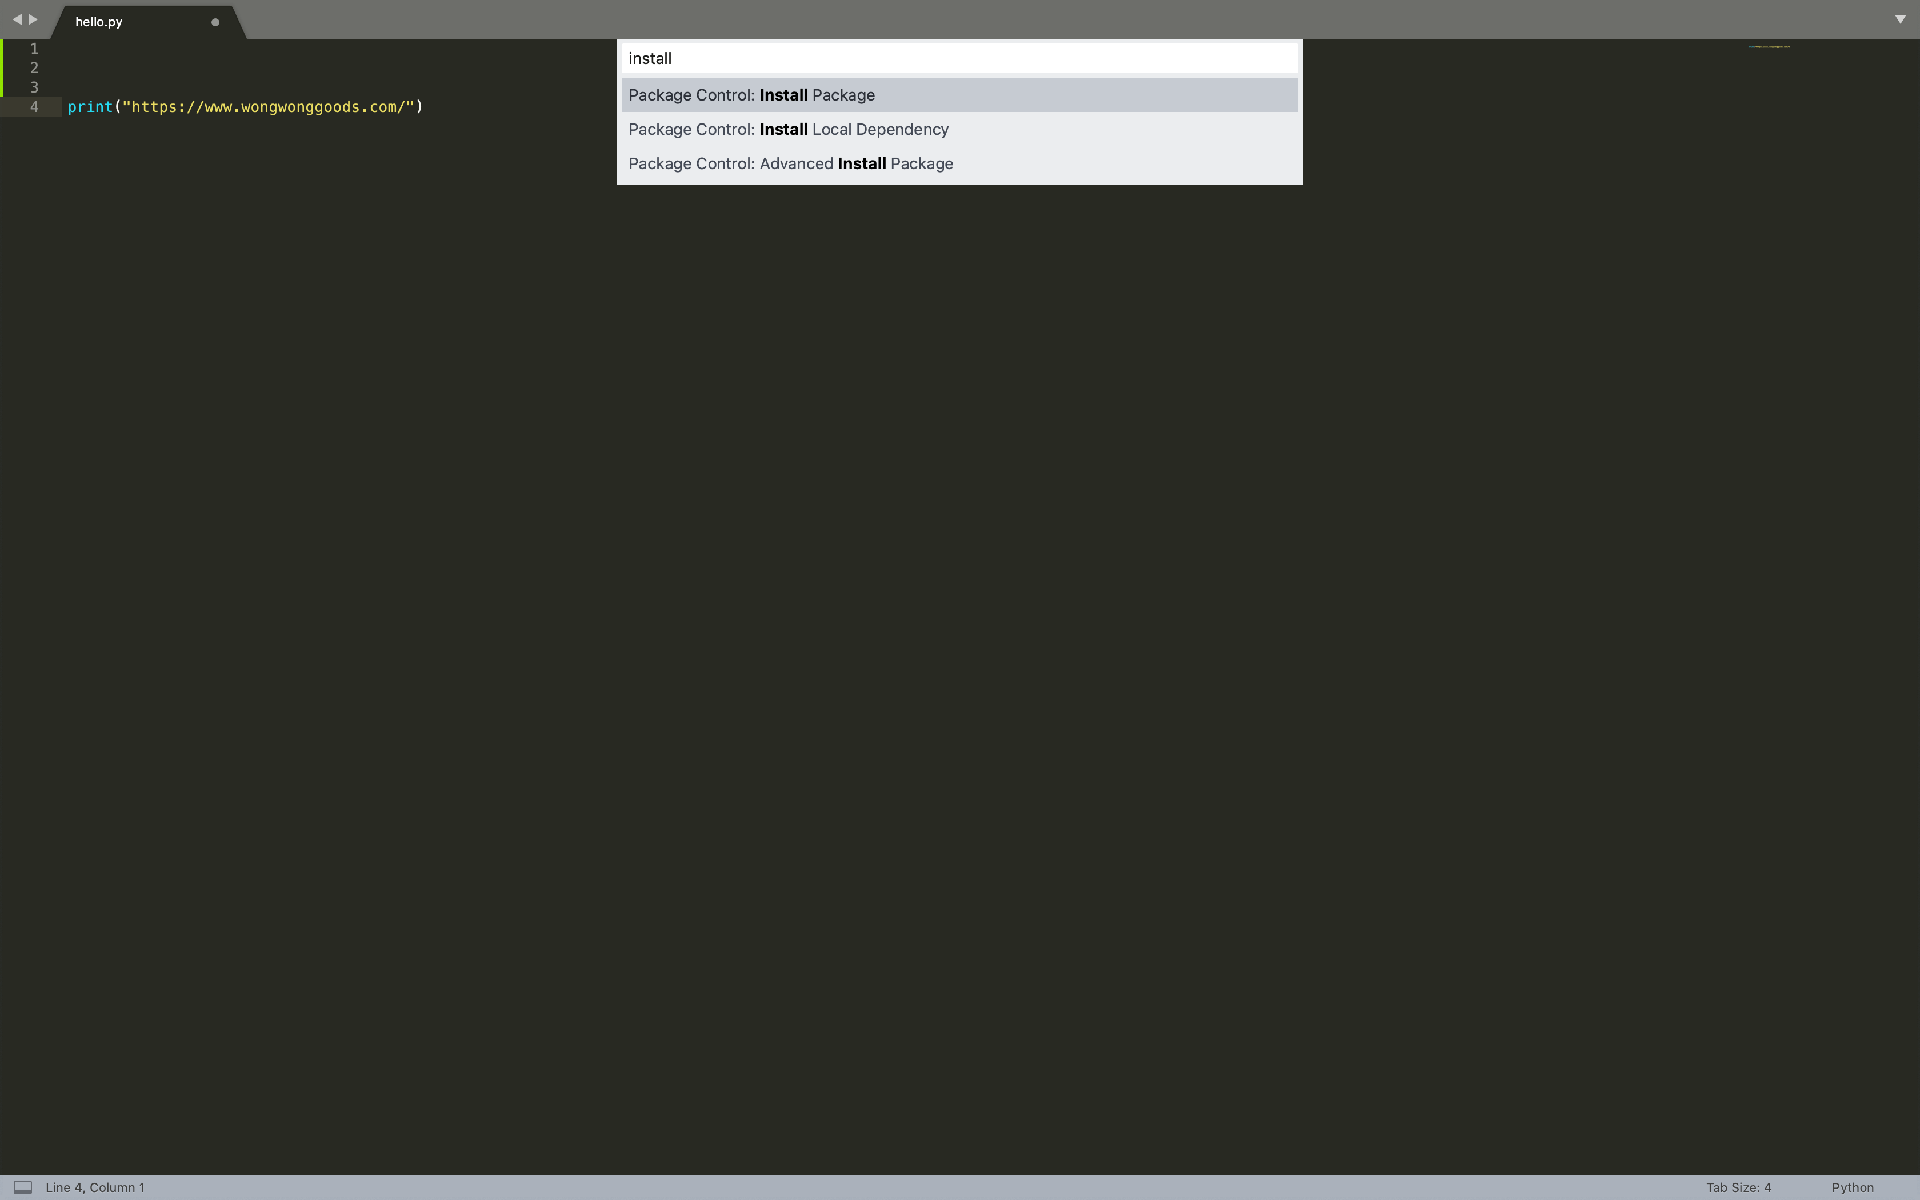Click line number 3 in the gutter
1920x1200 pixels.
pos(34,87)
